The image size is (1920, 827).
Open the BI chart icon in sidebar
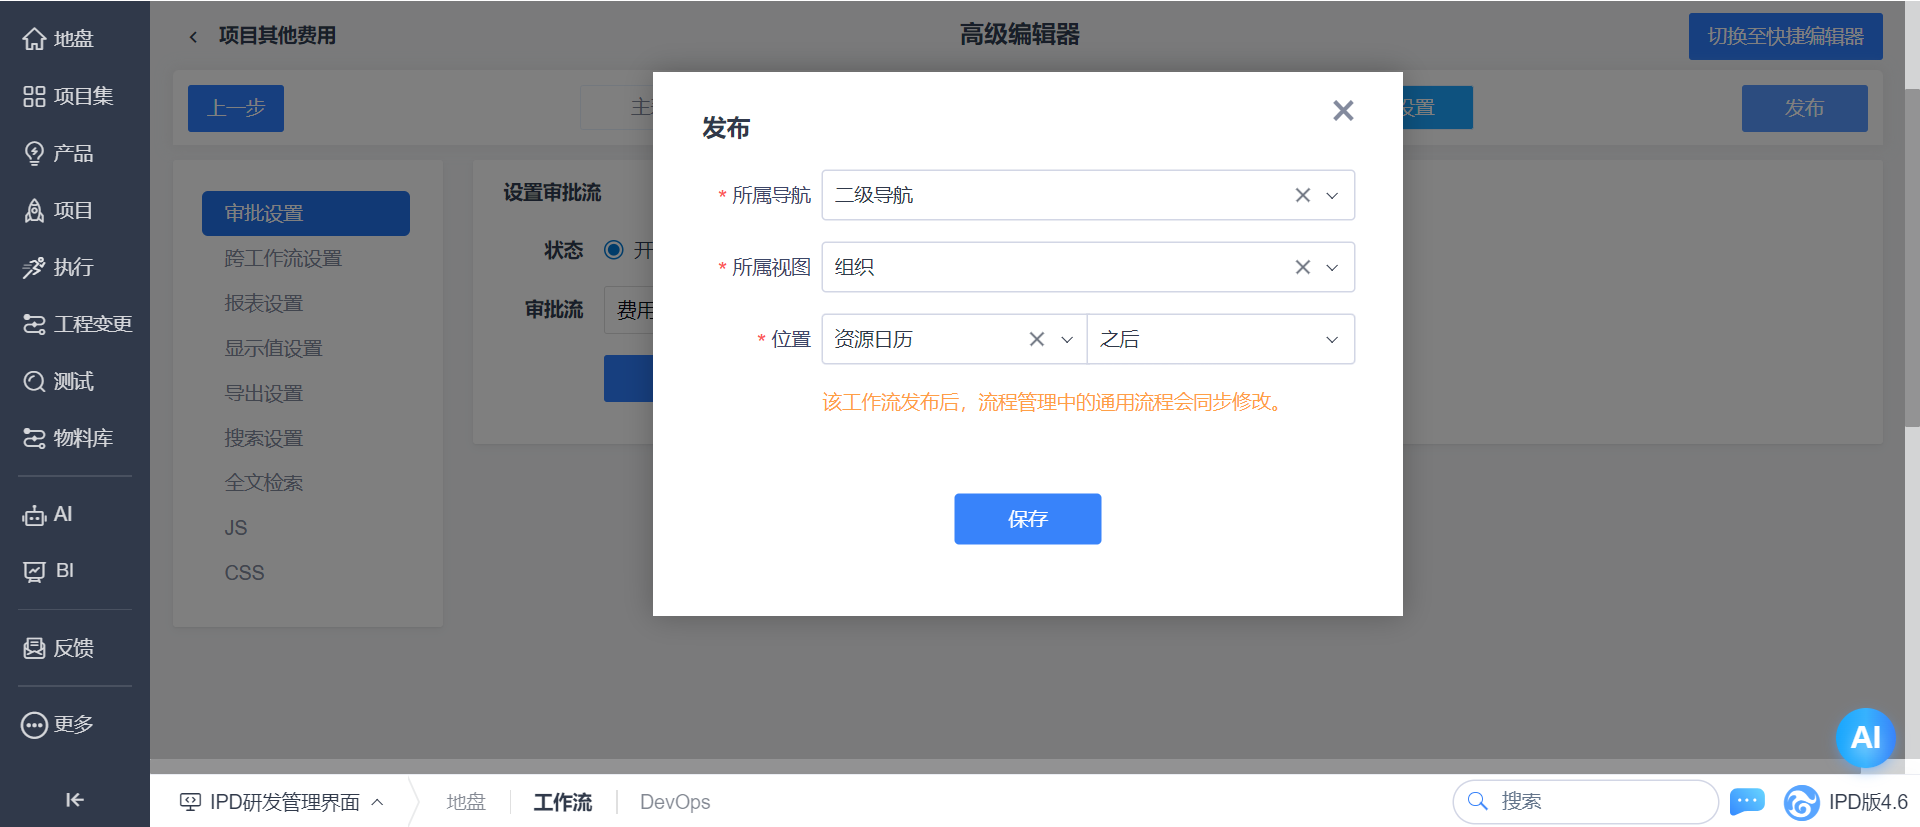[x=35, y=571]
